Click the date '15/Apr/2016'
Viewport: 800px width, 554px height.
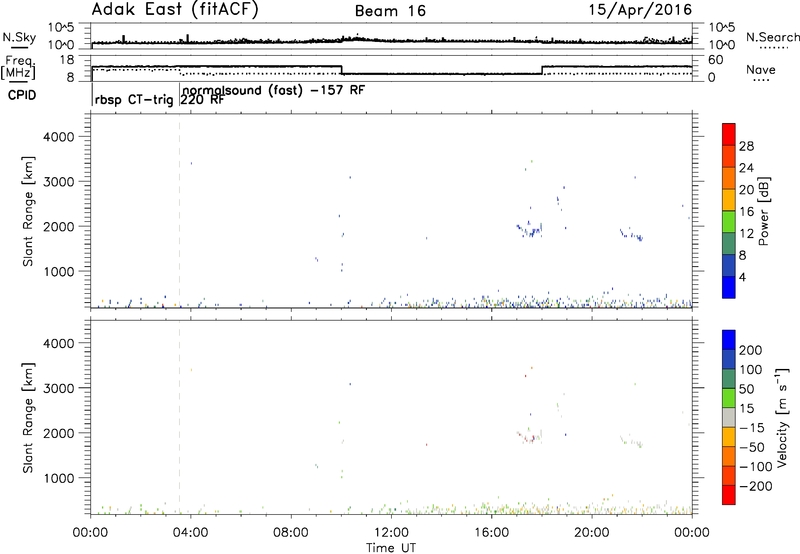pos(640,10)
